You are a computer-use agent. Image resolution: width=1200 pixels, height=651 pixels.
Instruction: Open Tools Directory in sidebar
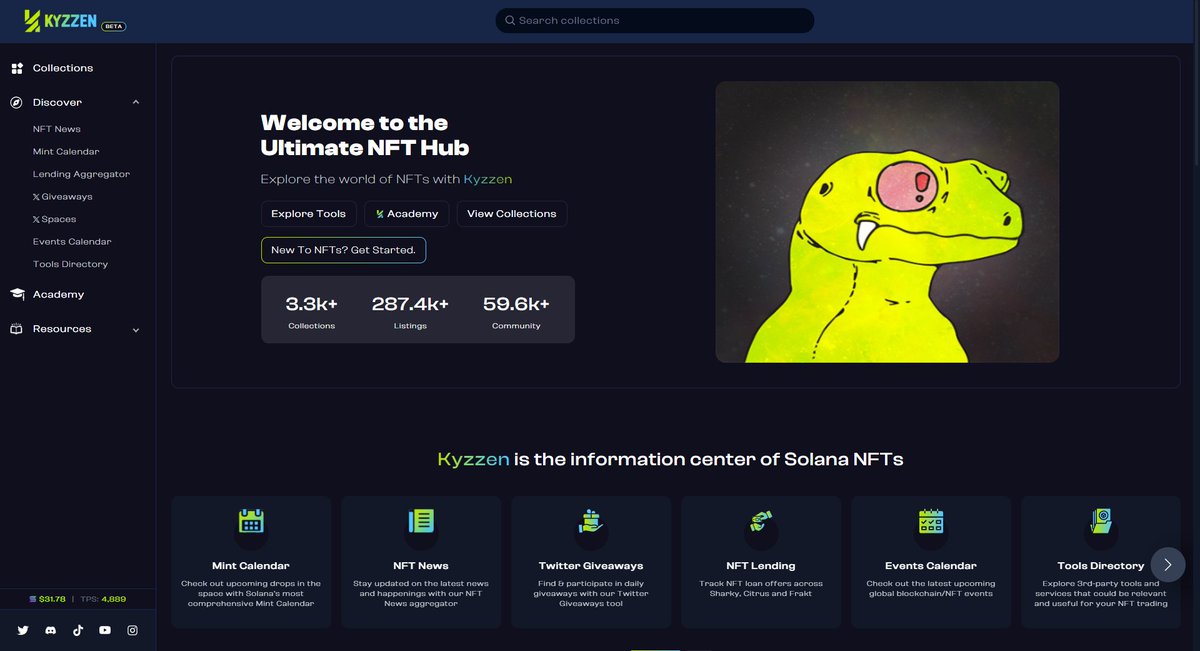[70, 264]
